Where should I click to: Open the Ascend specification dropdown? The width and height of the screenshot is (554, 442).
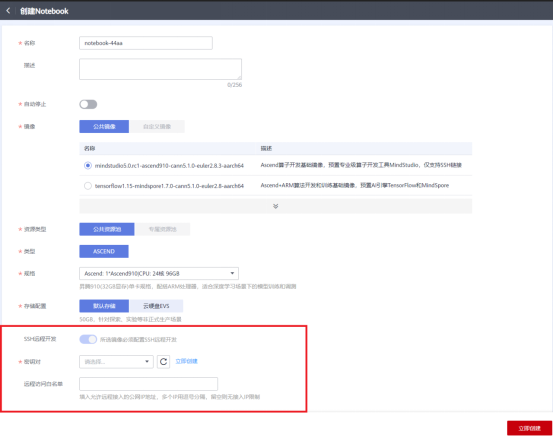pos(159,273)
